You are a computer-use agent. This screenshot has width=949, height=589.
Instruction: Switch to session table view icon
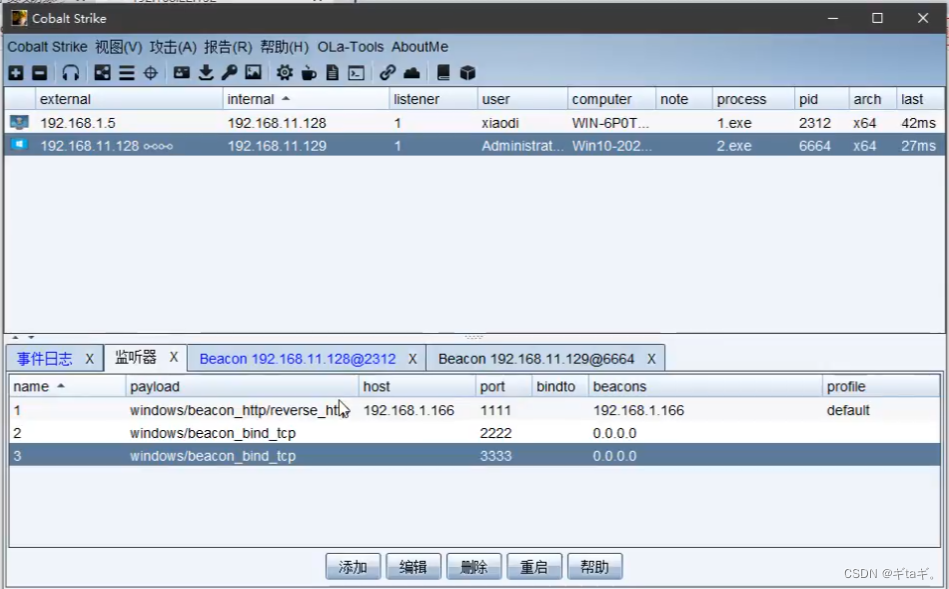(x=126, y=73)
